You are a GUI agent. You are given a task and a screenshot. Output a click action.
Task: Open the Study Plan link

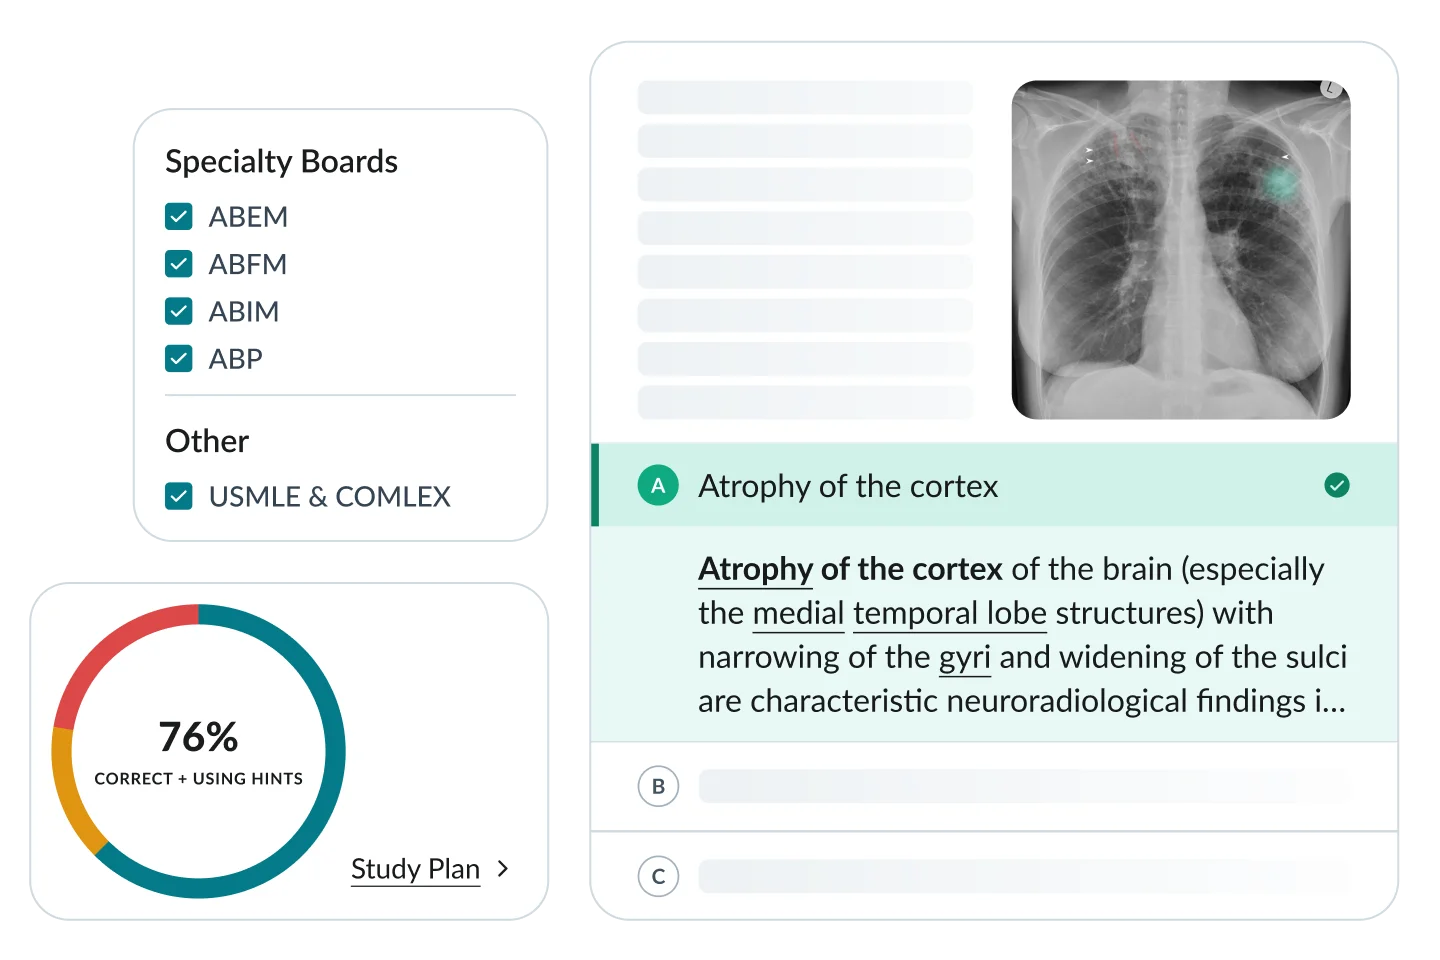[415, 869]
